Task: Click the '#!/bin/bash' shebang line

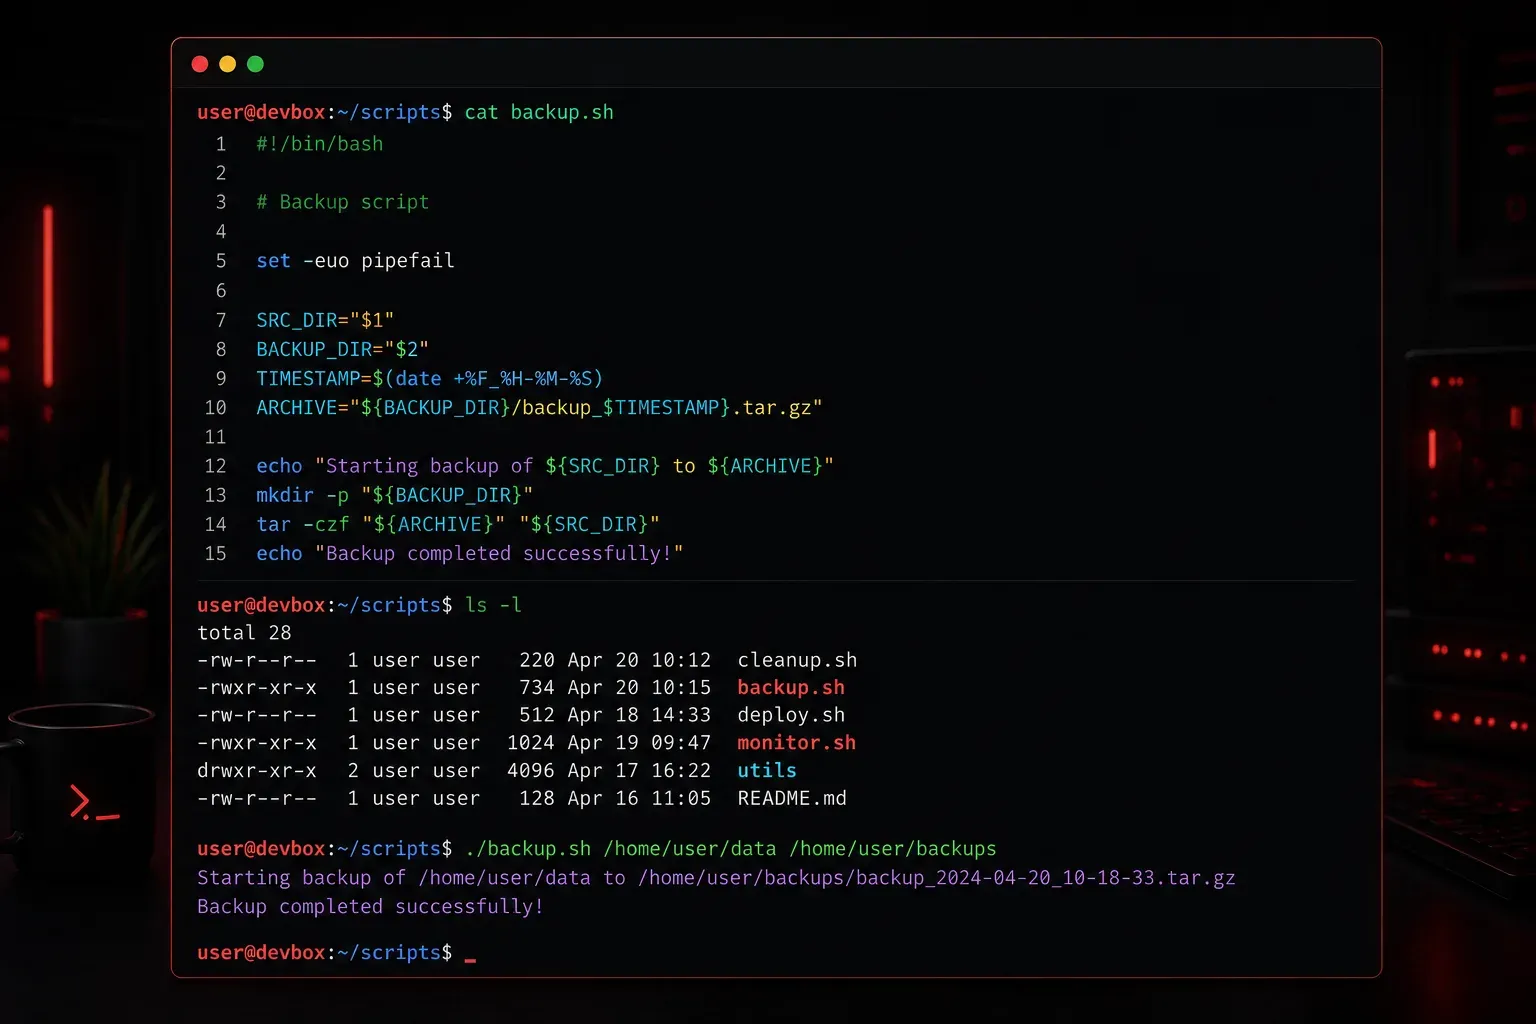Action: tap(320, 144)
